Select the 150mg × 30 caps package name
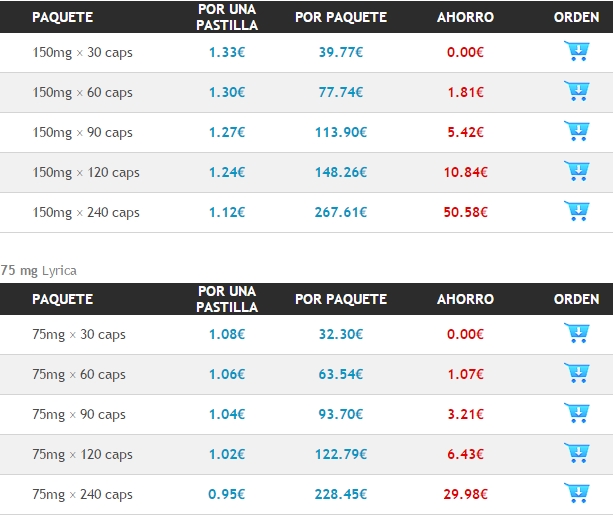This screenshot has height=516, width=613. [82, 53]
